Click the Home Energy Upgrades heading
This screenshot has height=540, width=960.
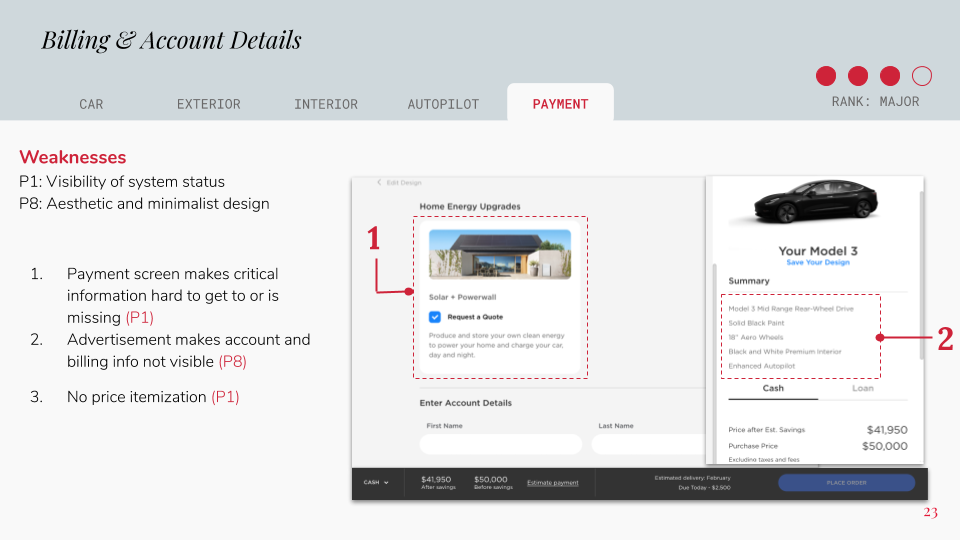click(x=470, y=206)
